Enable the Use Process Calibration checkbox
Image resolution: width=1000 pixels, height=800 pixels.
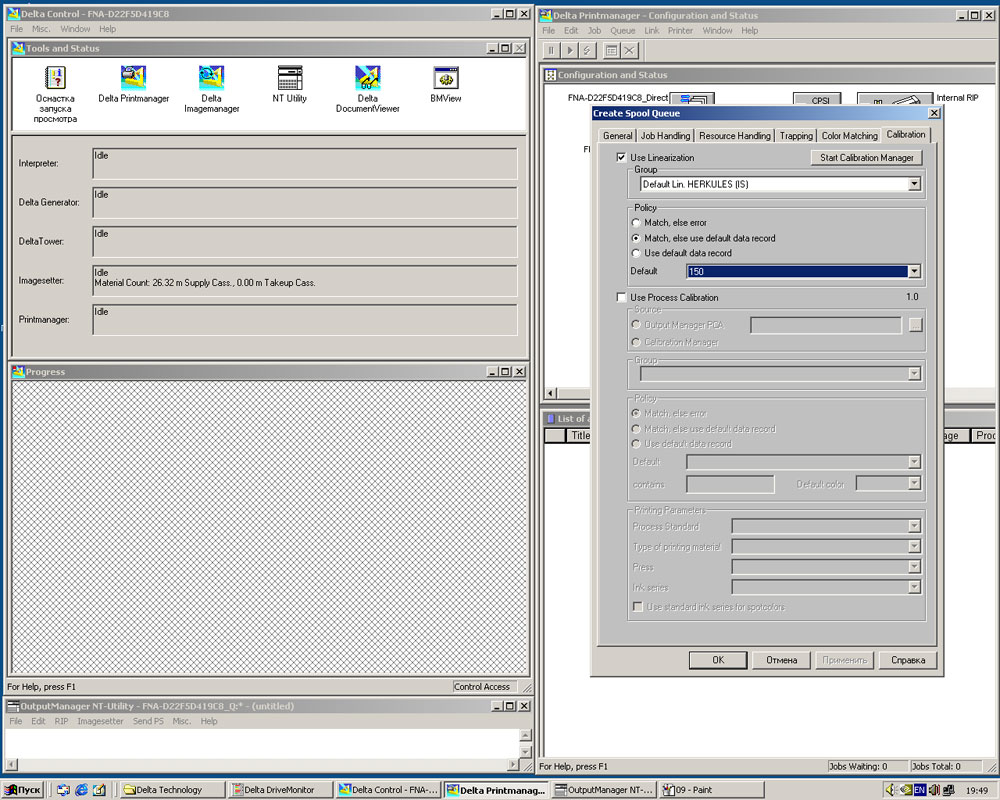point(621,298)
